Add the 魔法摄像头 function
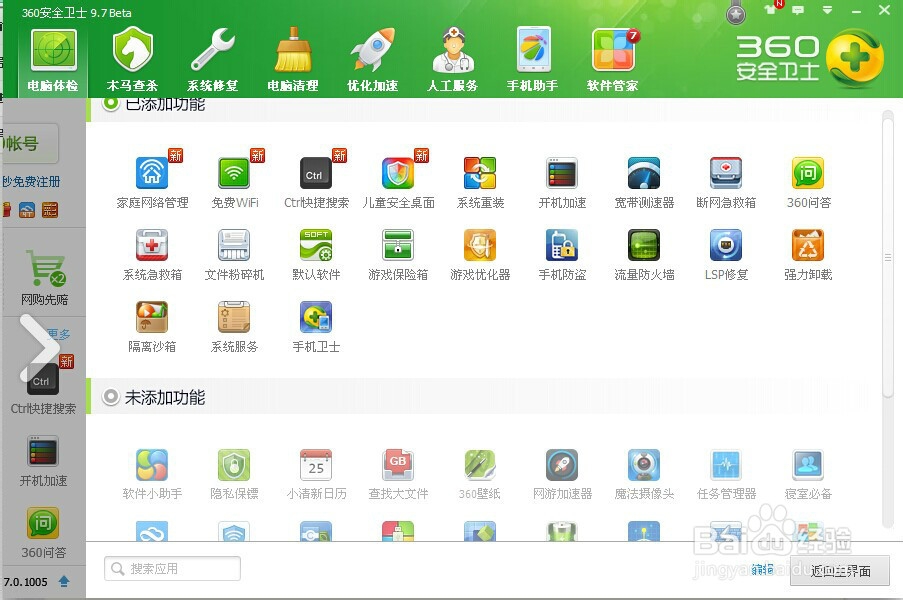The width and height of the screenshot is (903, 600). click(644, 474)
